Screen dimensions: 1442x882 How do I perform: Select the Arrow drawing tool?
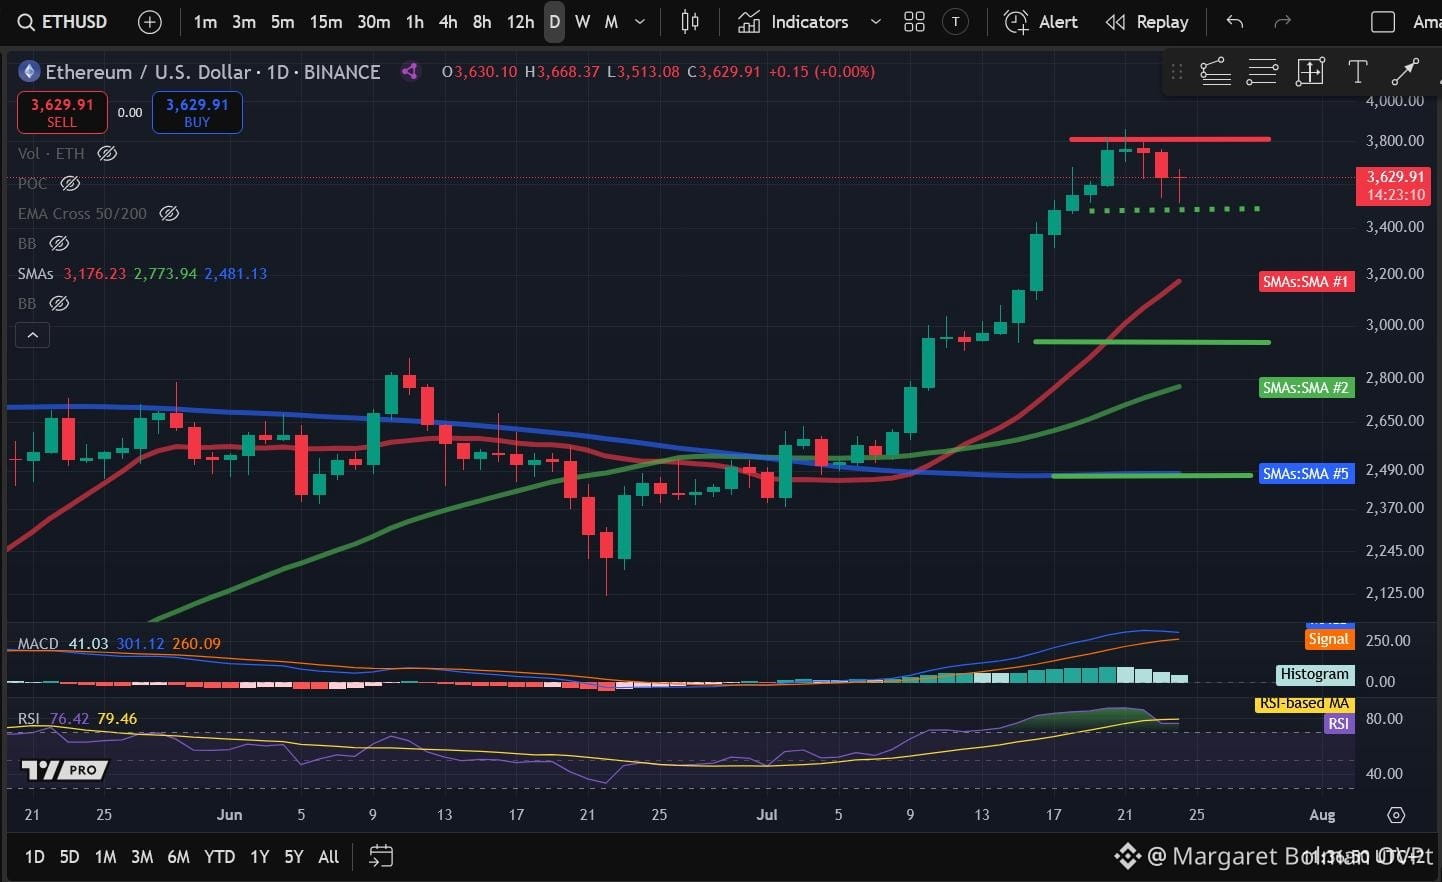pyautogui.click(x=1405, y=71)
